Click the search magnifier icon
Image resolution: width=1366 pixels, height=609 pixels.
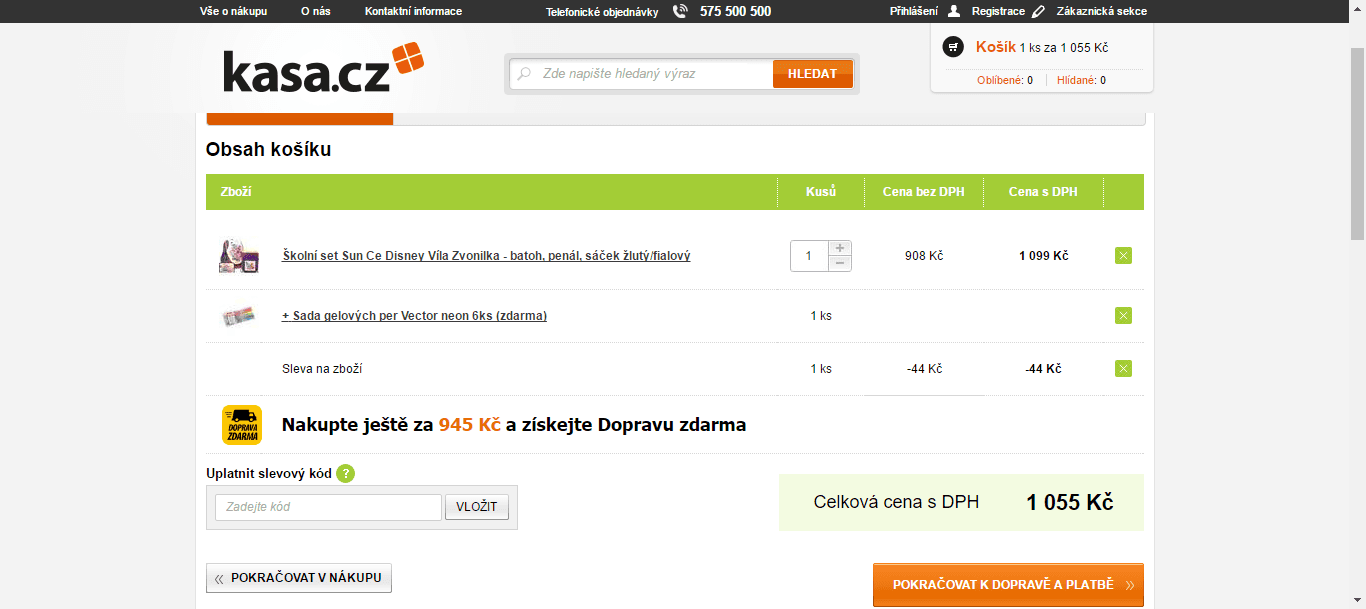[524, 74]
